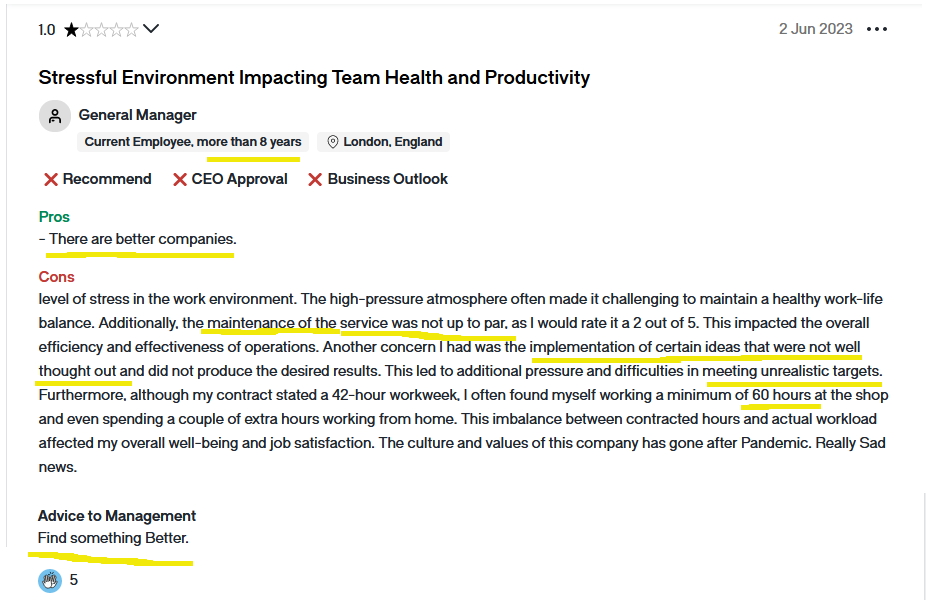Click the Cons section heading

pos(57,277)
